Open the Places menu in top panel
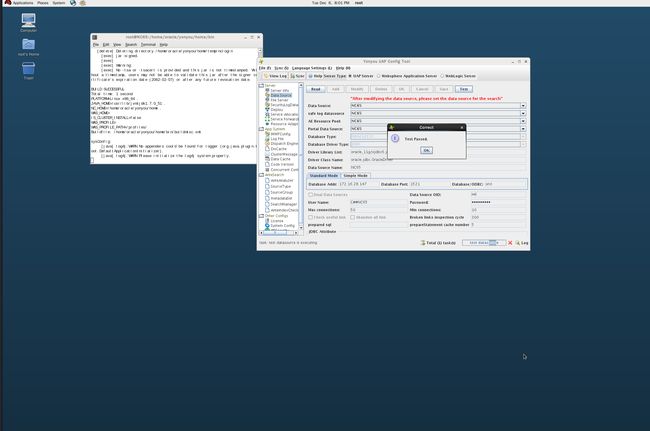The width and height of the screenshot is (650, 431). pyautogui.click(x=43, y=3)
